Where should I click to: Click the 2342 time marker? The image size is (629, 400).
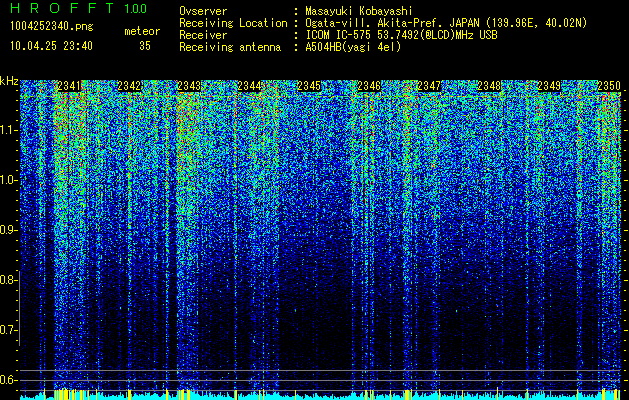(130, 86)
